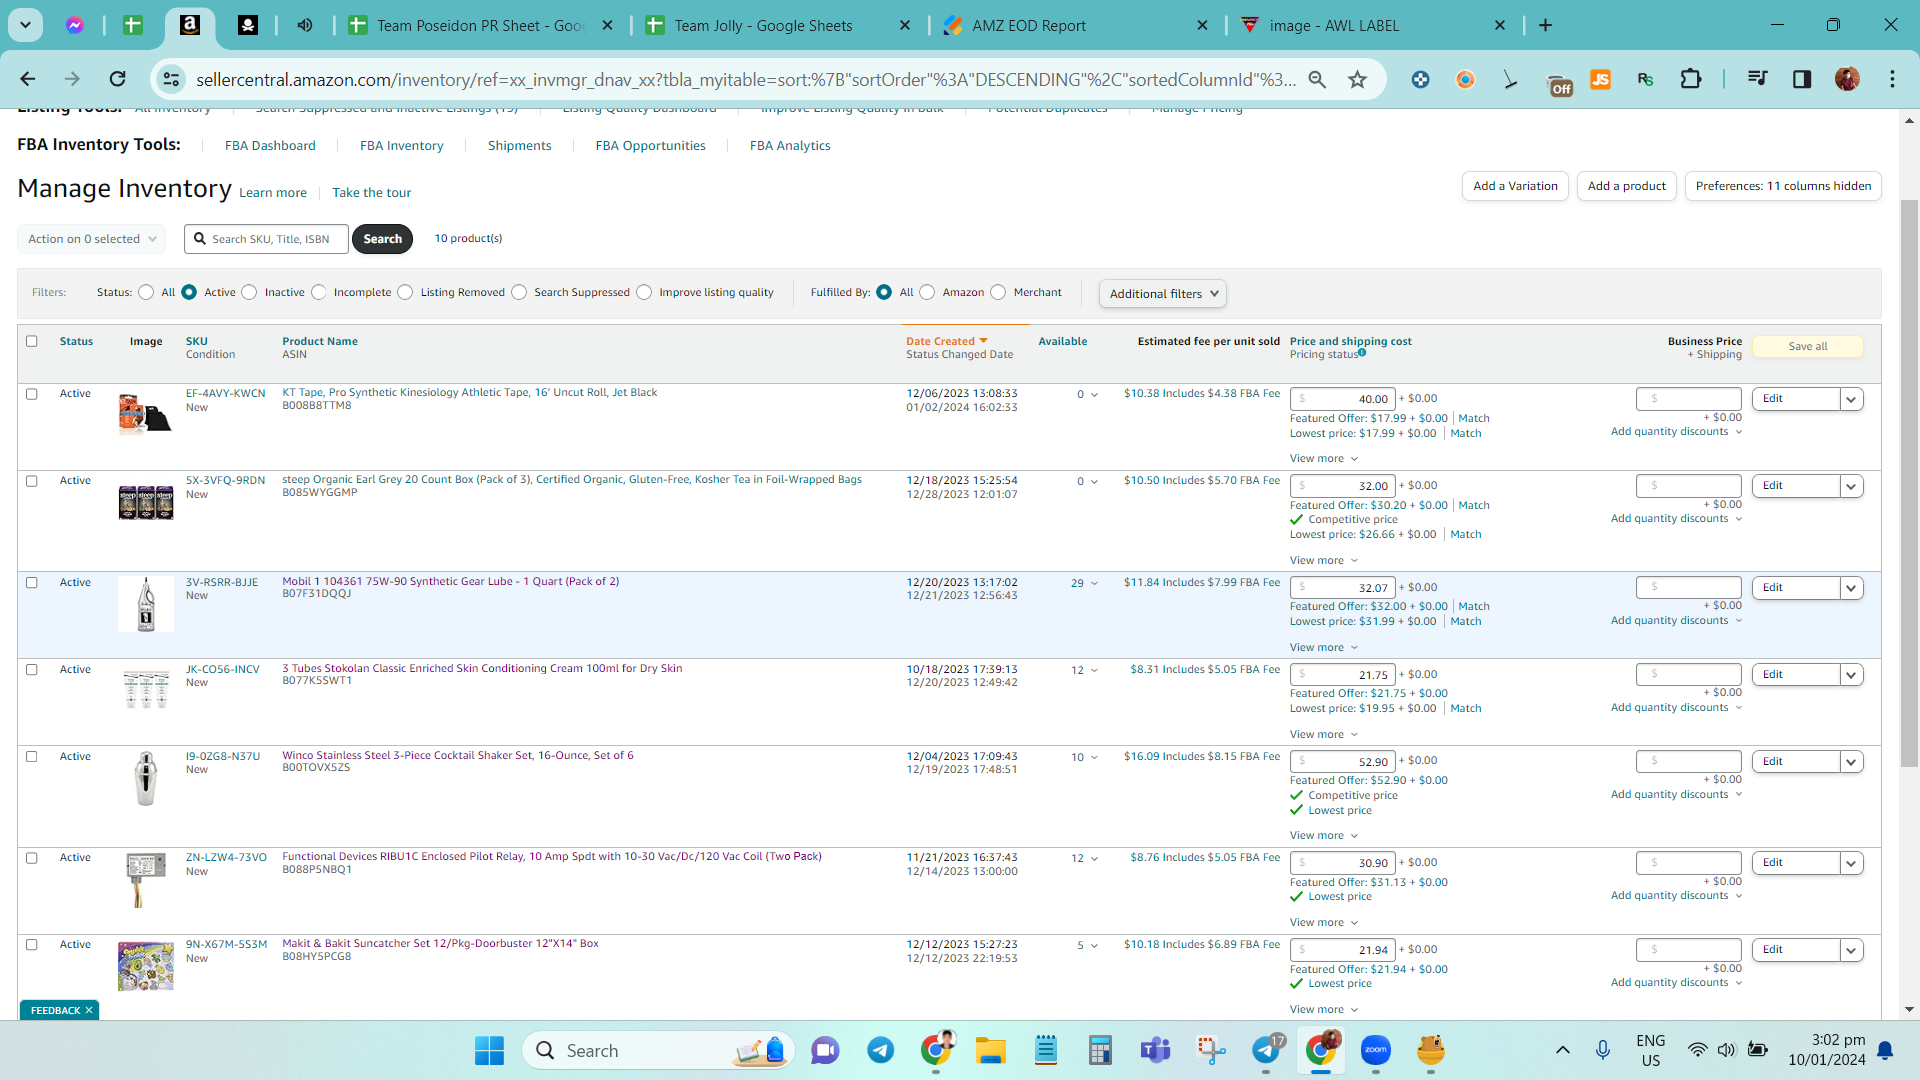Open a new browser tab
The width and height of the screenshot is (1920, 1080).
point(1545,25)
